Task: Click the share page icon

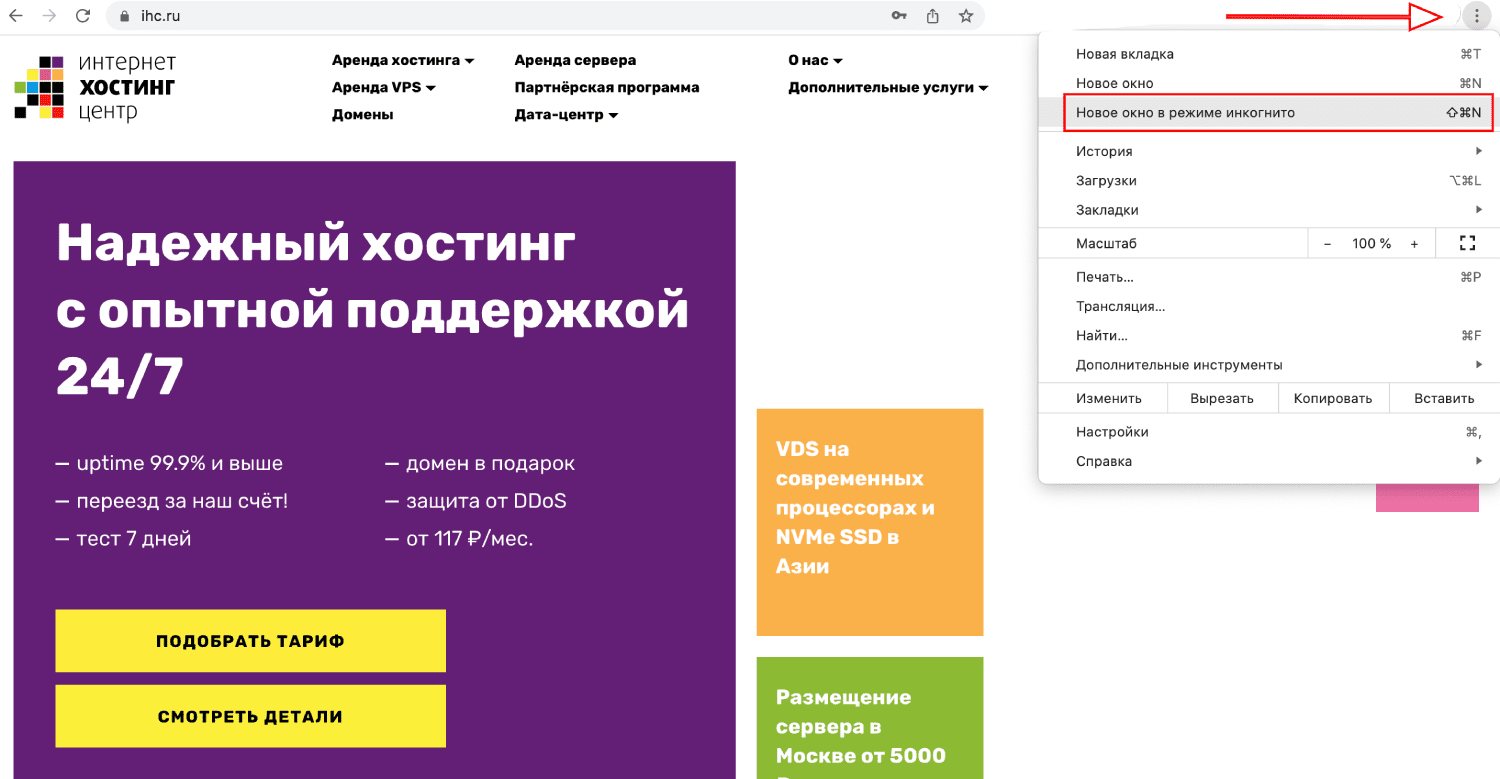Action: [932, 16]
